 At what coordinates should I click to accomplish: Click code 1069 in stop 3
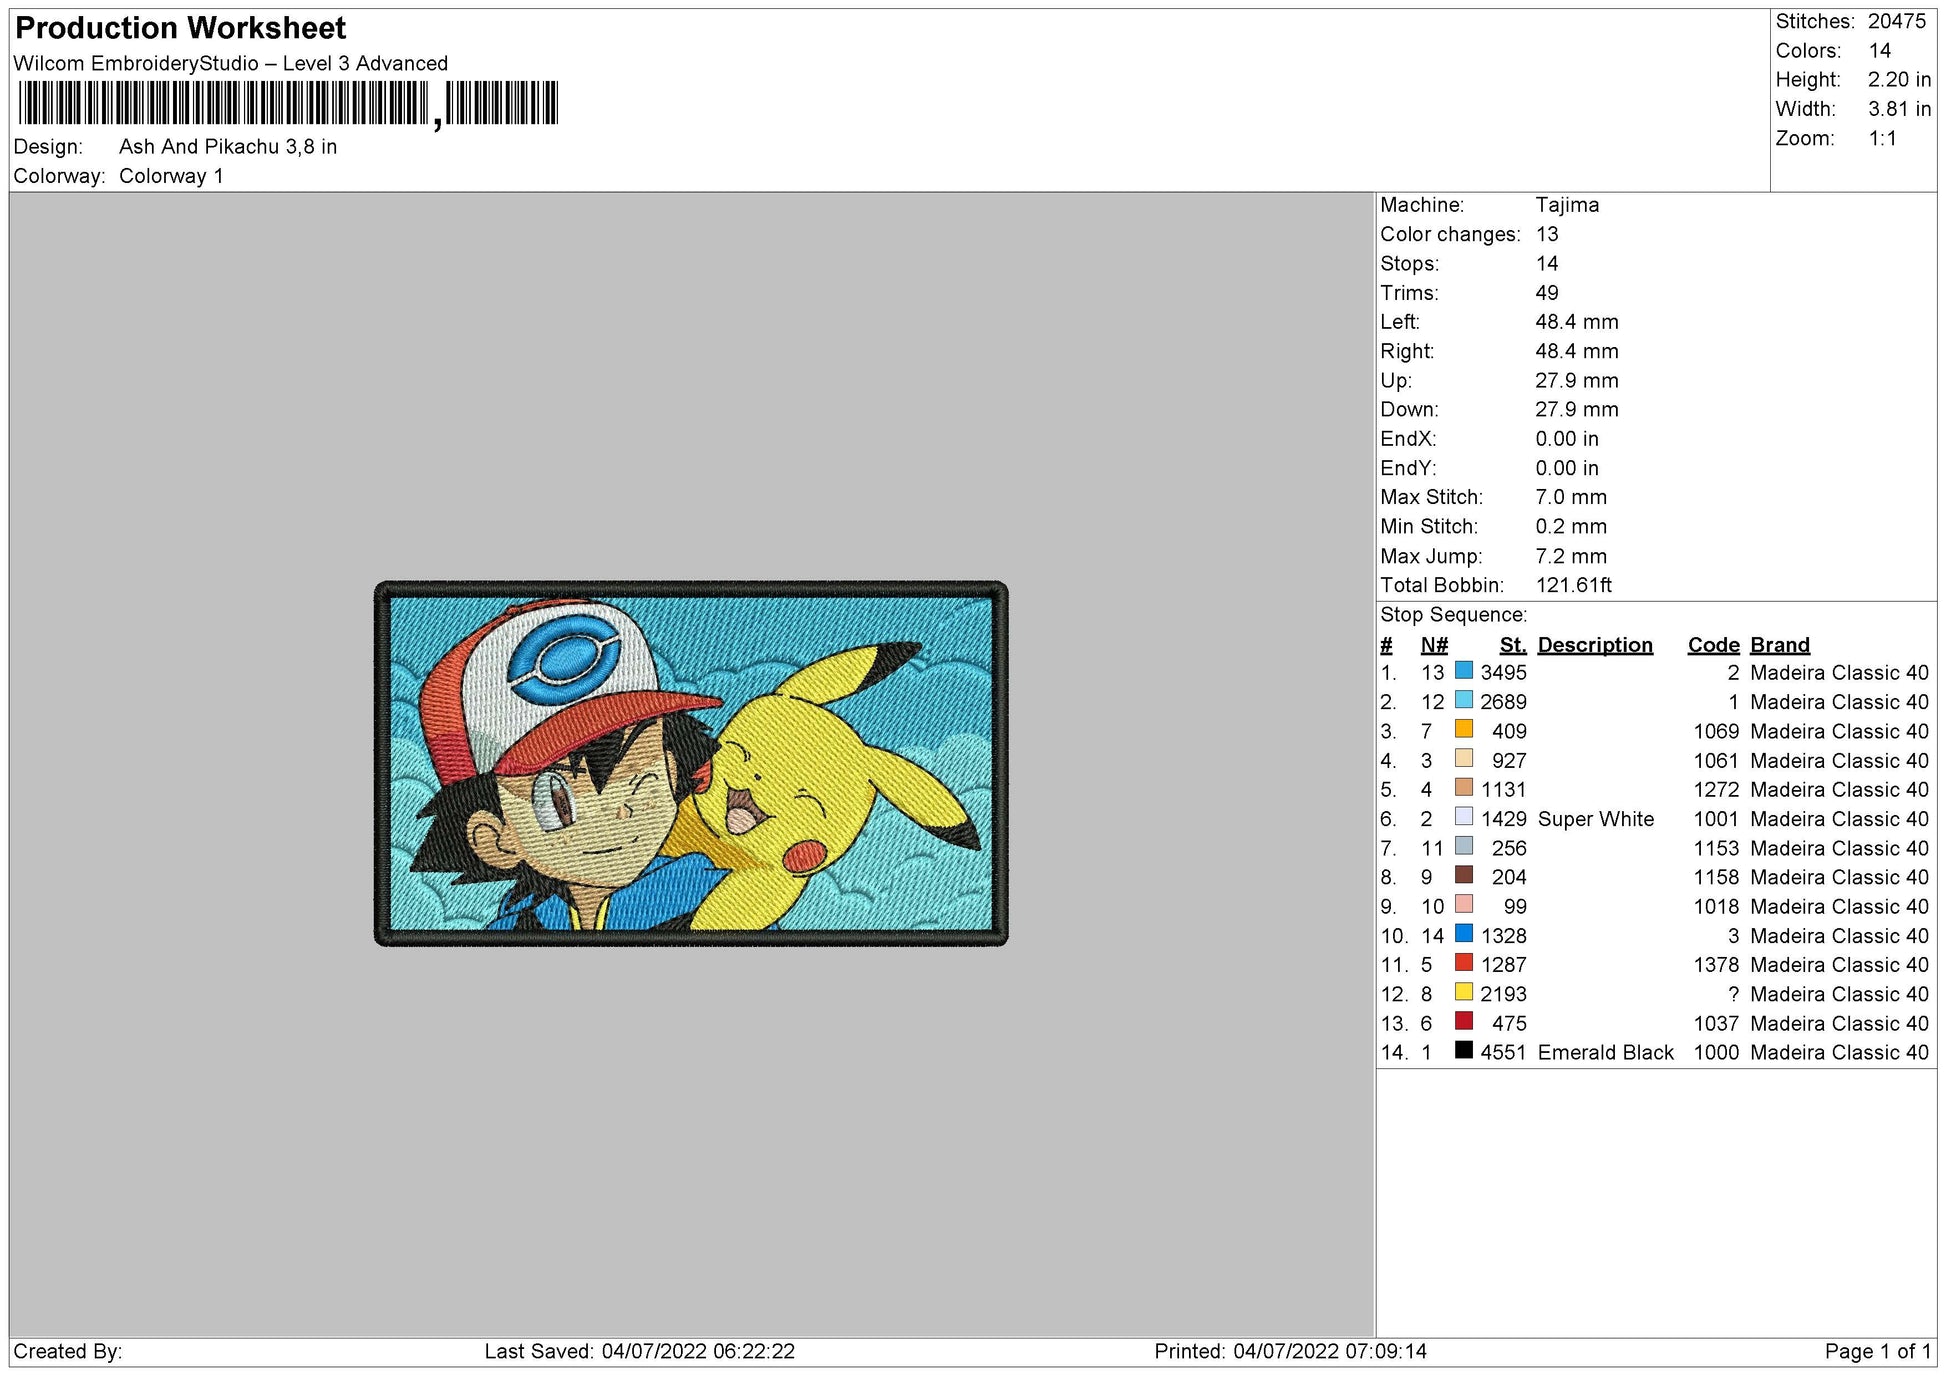pos(1717,731)
